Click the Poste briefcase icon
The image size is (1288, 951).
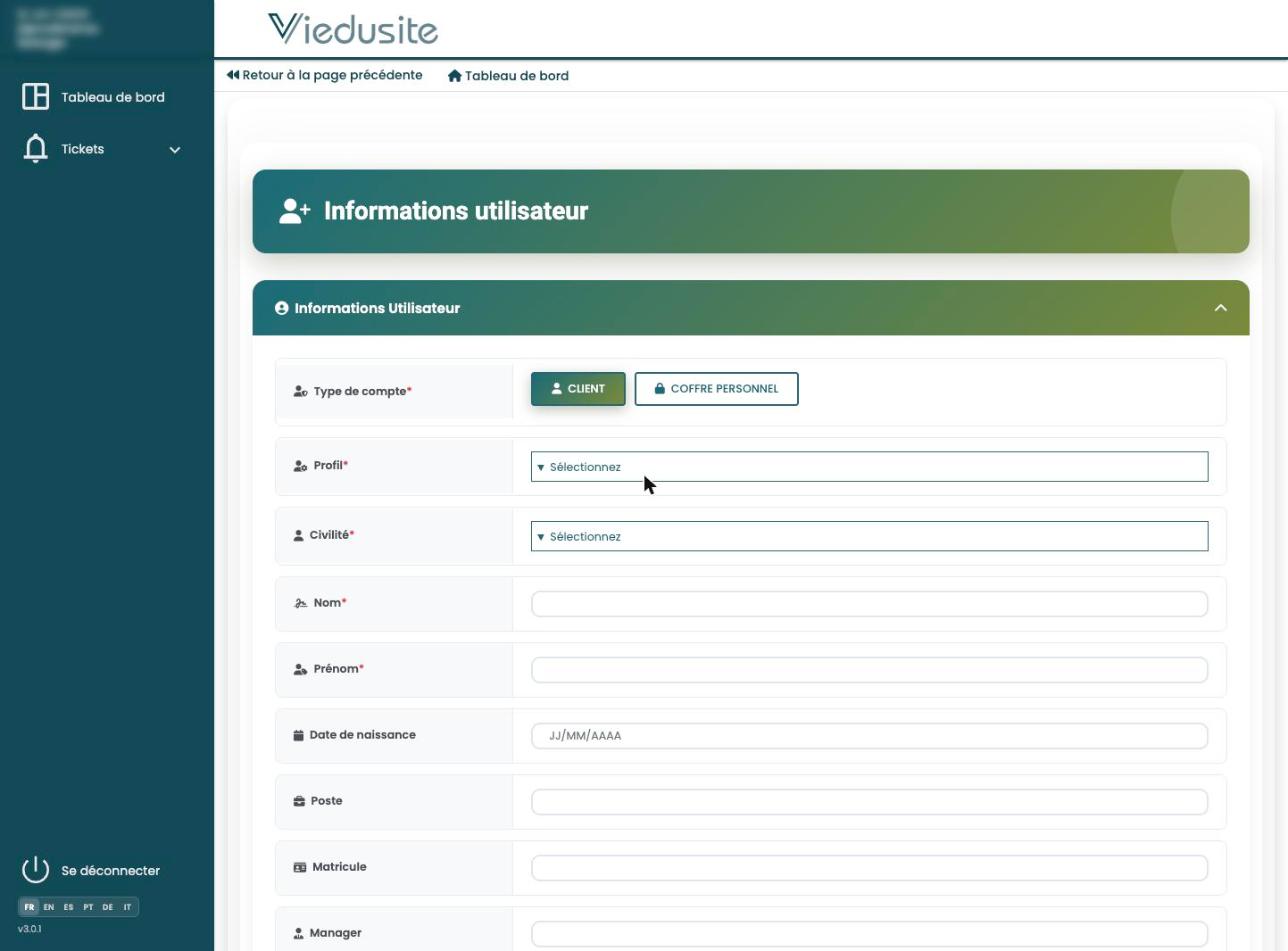[x=299, y=801]
